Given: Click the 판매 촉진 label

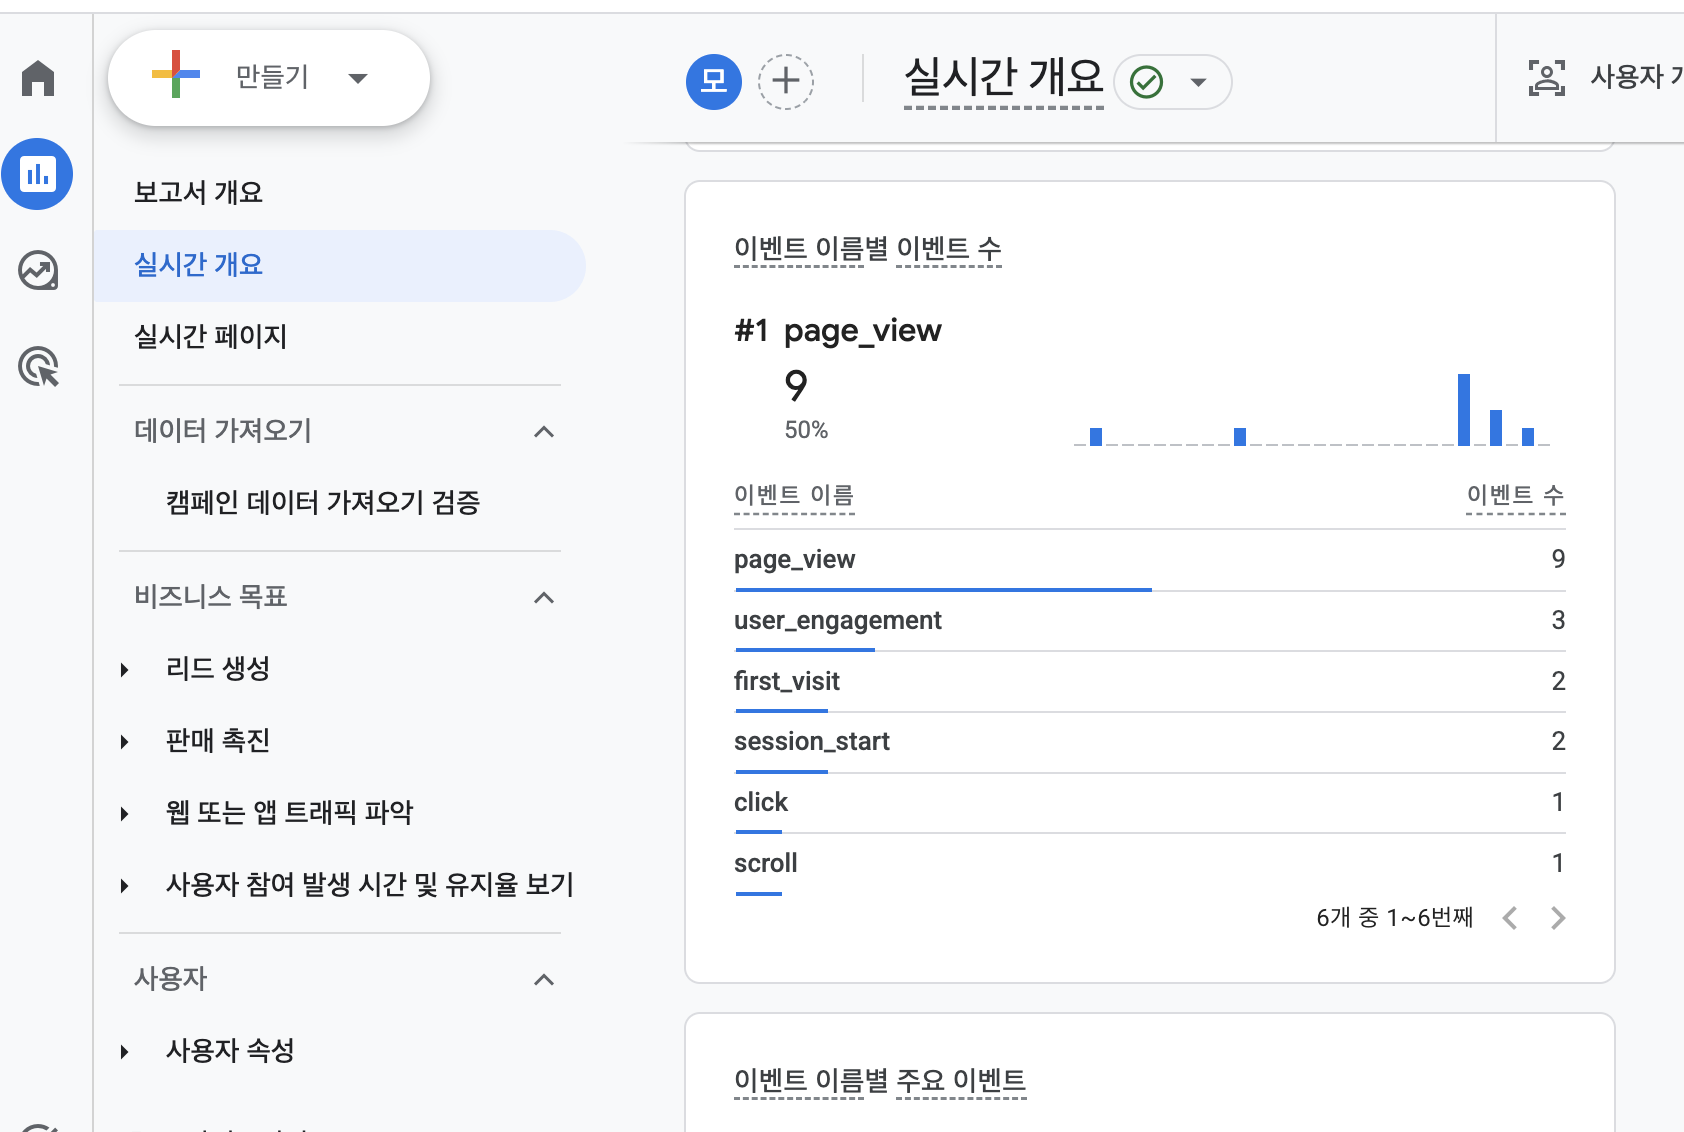Looking at the screenshot, I should 218,740.
